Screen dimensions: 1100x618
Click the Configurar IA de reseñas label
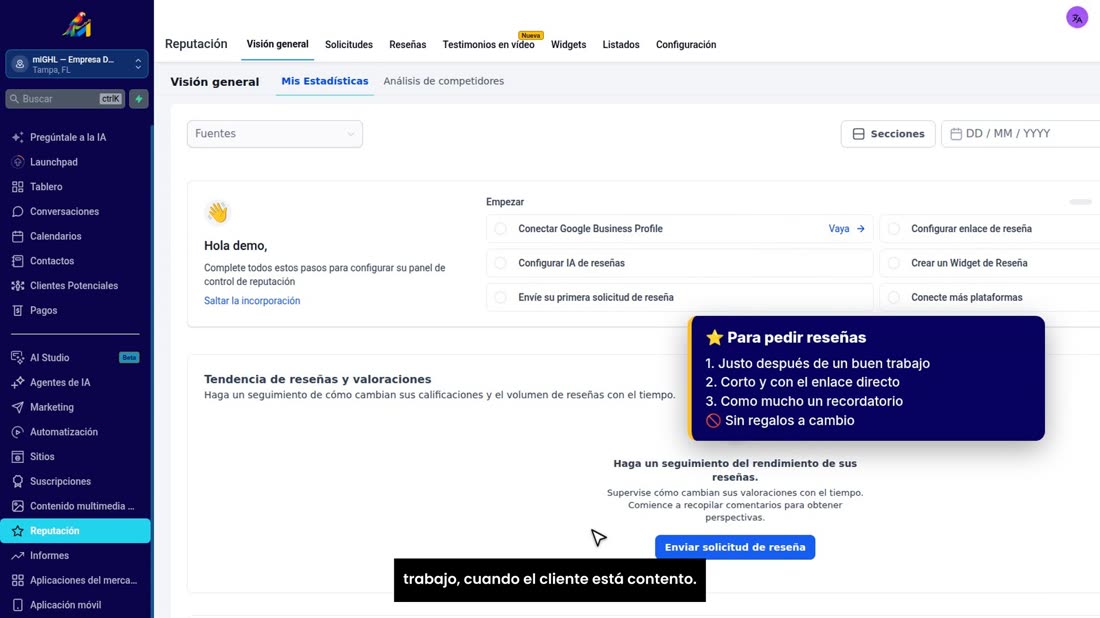pos(571,263)
